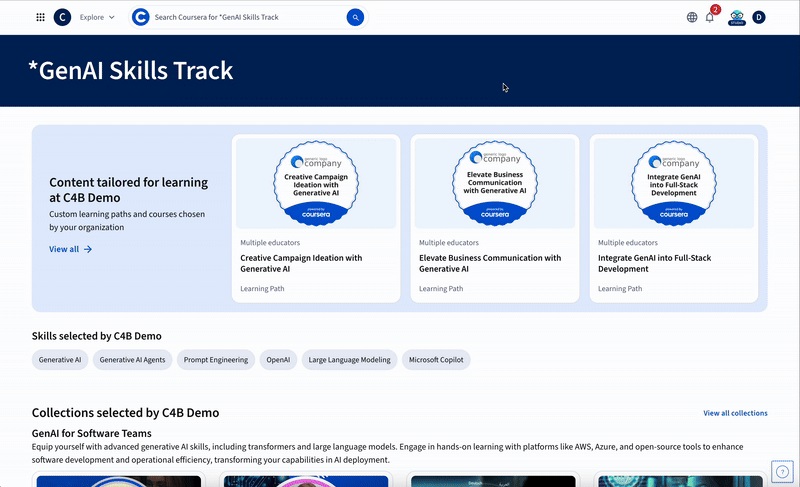800x487 pixels.
Task: Select the Generative AI Agents skill chip
Action: point(132,360)
